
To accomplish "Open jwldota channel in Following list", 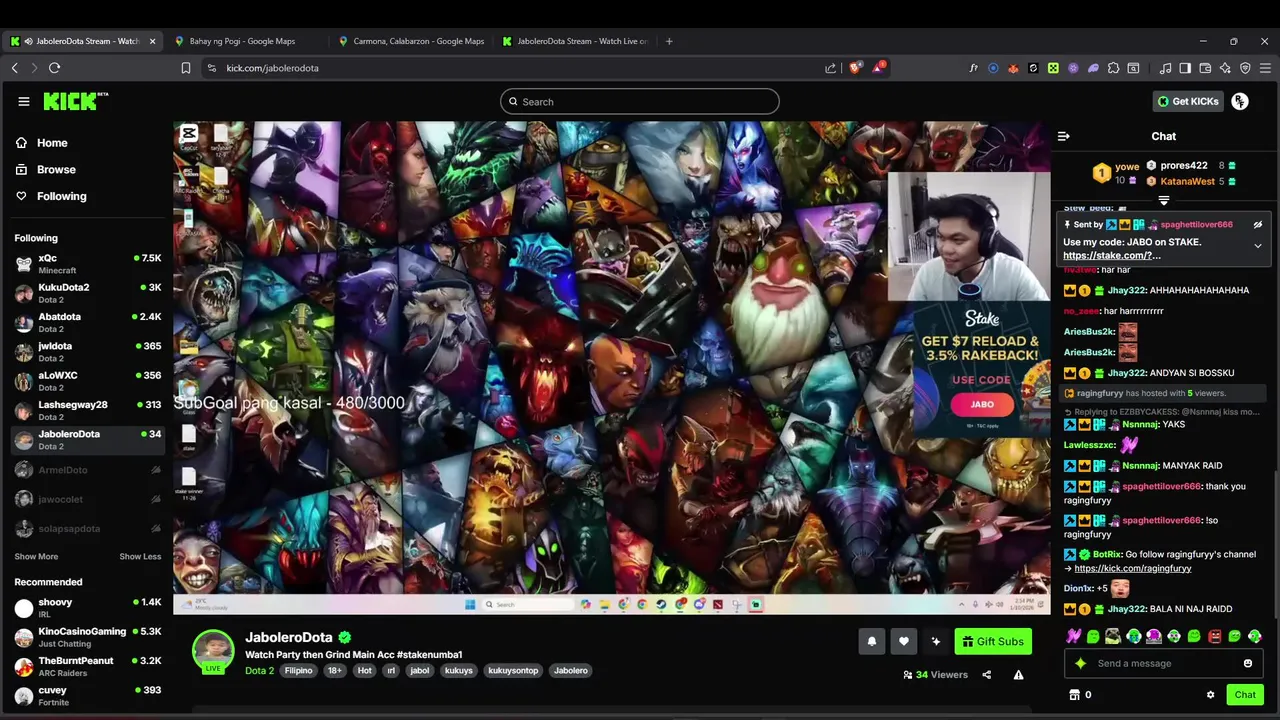I will click(87, 352).
